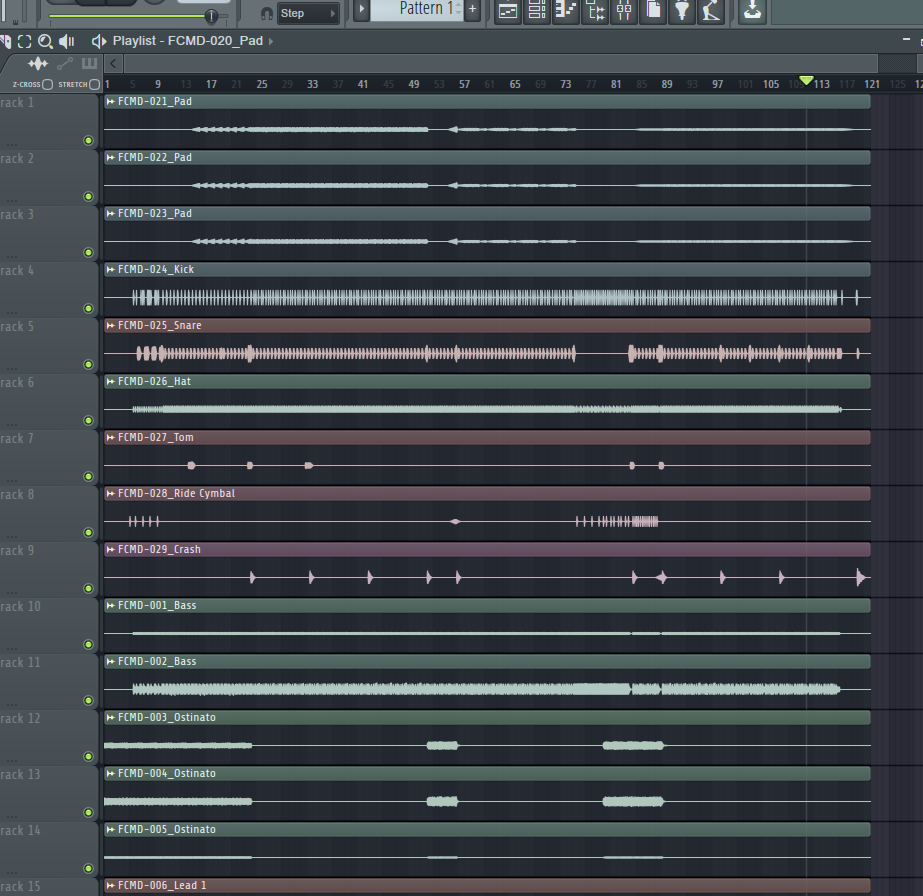The height and width of the screenshot is (896, 923).
Task: Expand the Pattern 1 selector arrow
Action: coord(362,11)
